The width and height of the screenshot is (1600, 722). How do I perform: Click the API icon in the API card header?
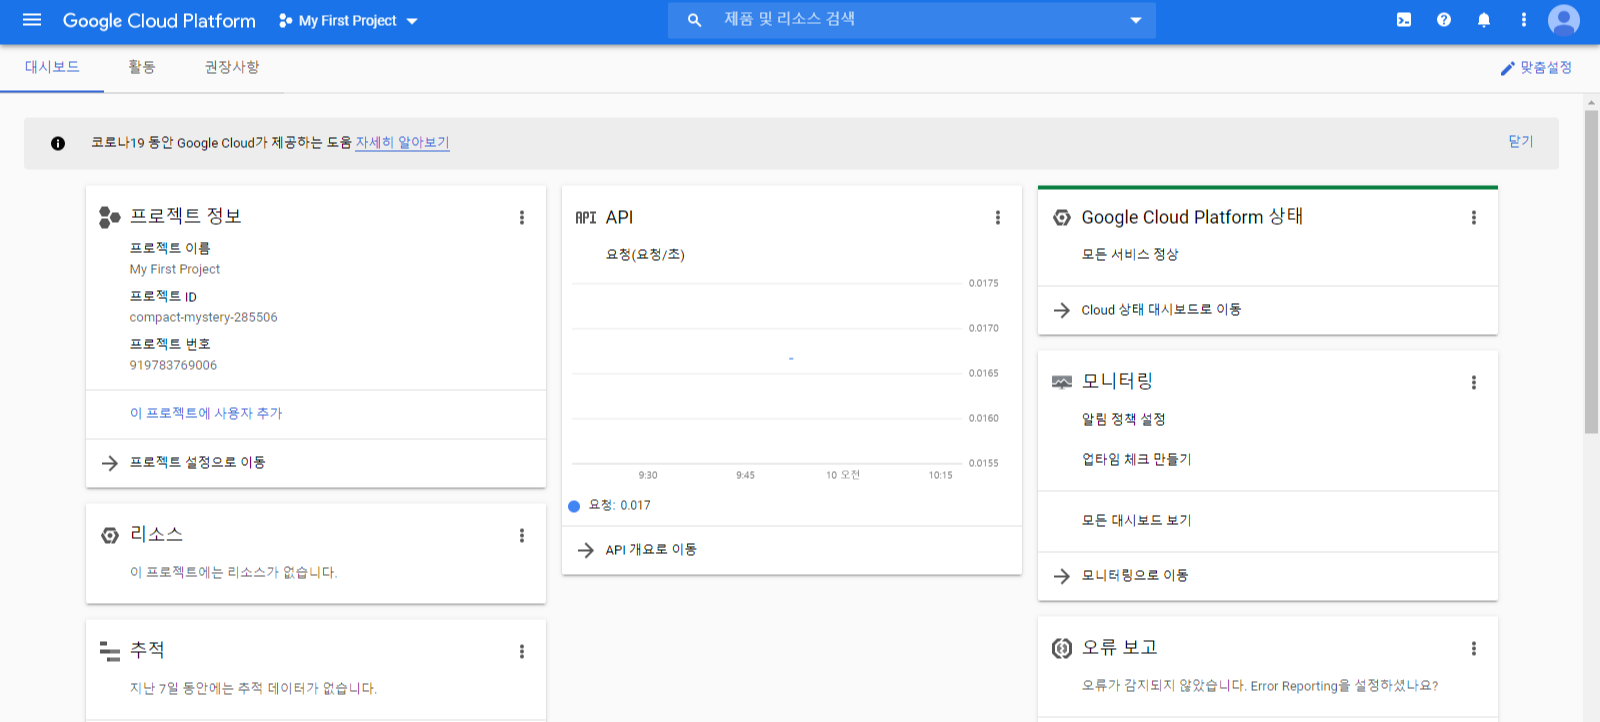point(586,217)
